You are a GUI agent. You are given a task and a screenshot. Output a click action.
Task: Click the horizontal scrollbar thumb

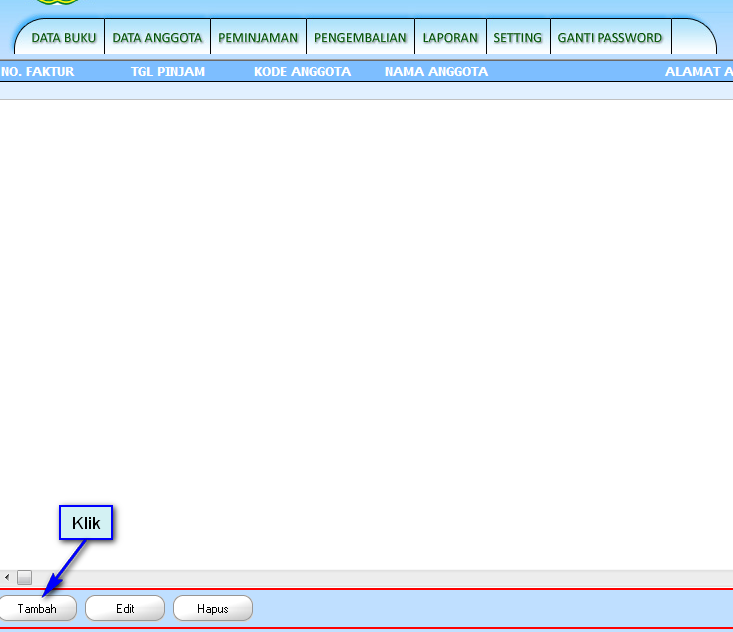pyautogui.click(x=25, y=578)
